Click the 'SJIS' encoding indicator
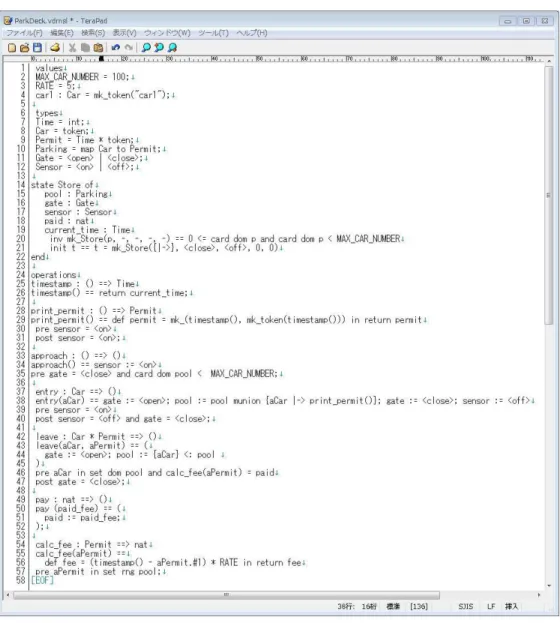The height and width of the screenshot is (623, 560). [465, 606]
